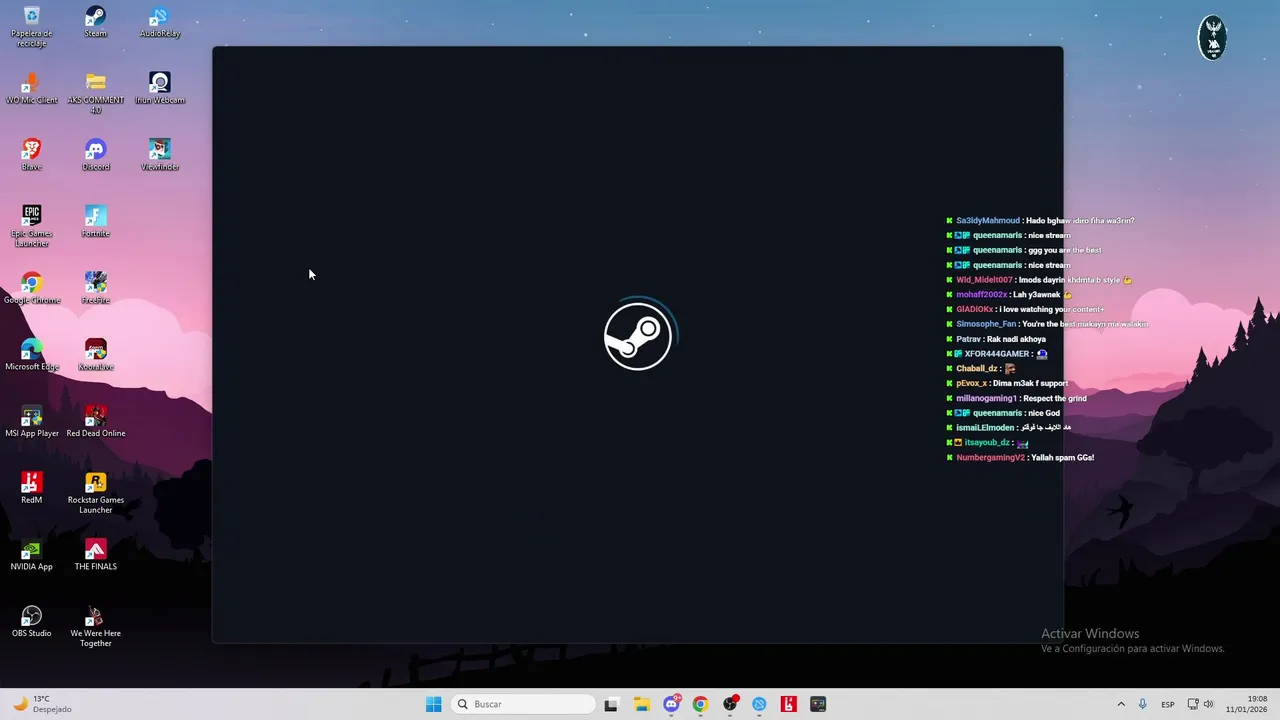The image size is (1280, 720).
Task: Select the We Were Here Together shortcut
Action: tap(95, 626)
